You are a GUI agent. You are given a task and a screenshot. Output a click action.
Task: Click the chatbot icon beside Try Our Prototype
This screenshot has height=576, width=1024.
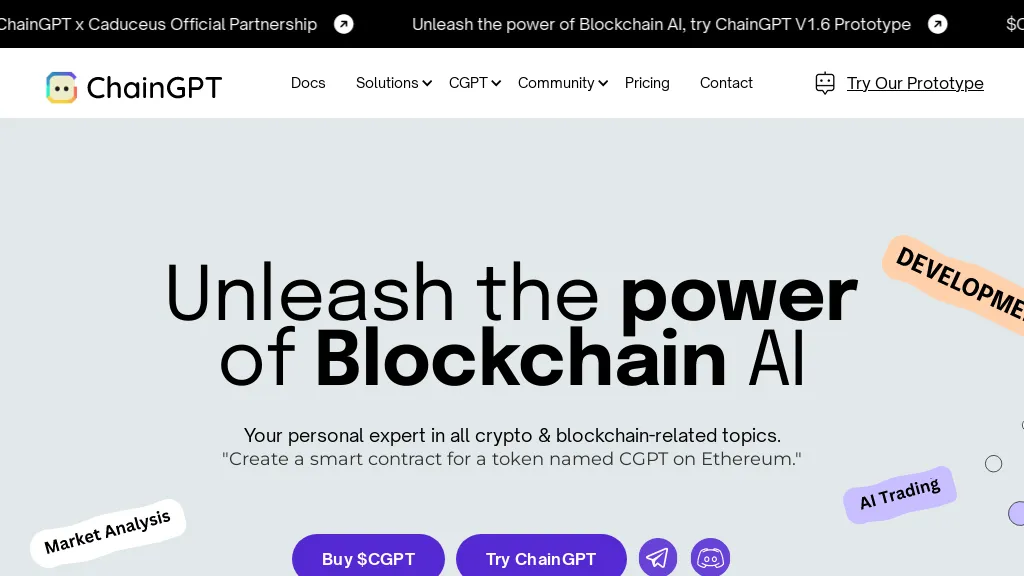tap(824, 83)
